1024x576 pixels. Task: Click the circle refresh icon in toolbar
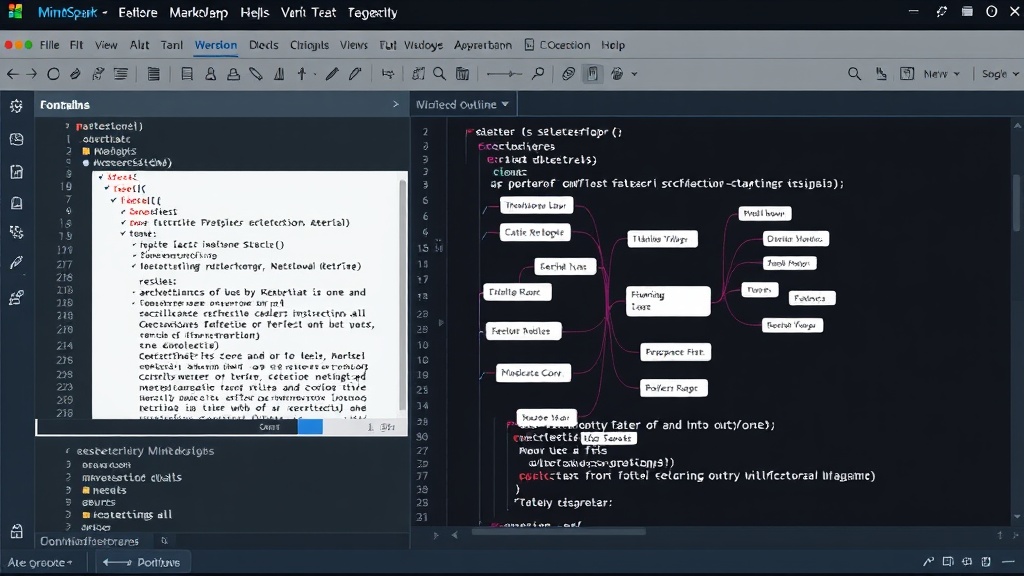point(54,74)
